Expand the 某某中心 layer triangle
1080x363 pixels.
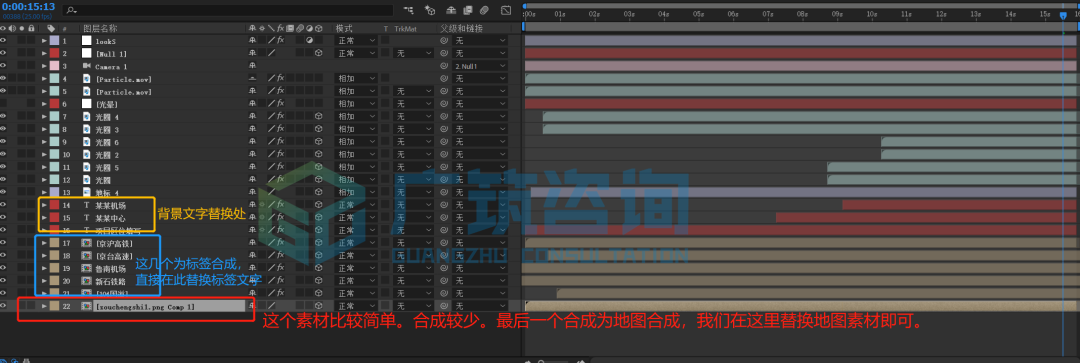(x=44, y=218)
